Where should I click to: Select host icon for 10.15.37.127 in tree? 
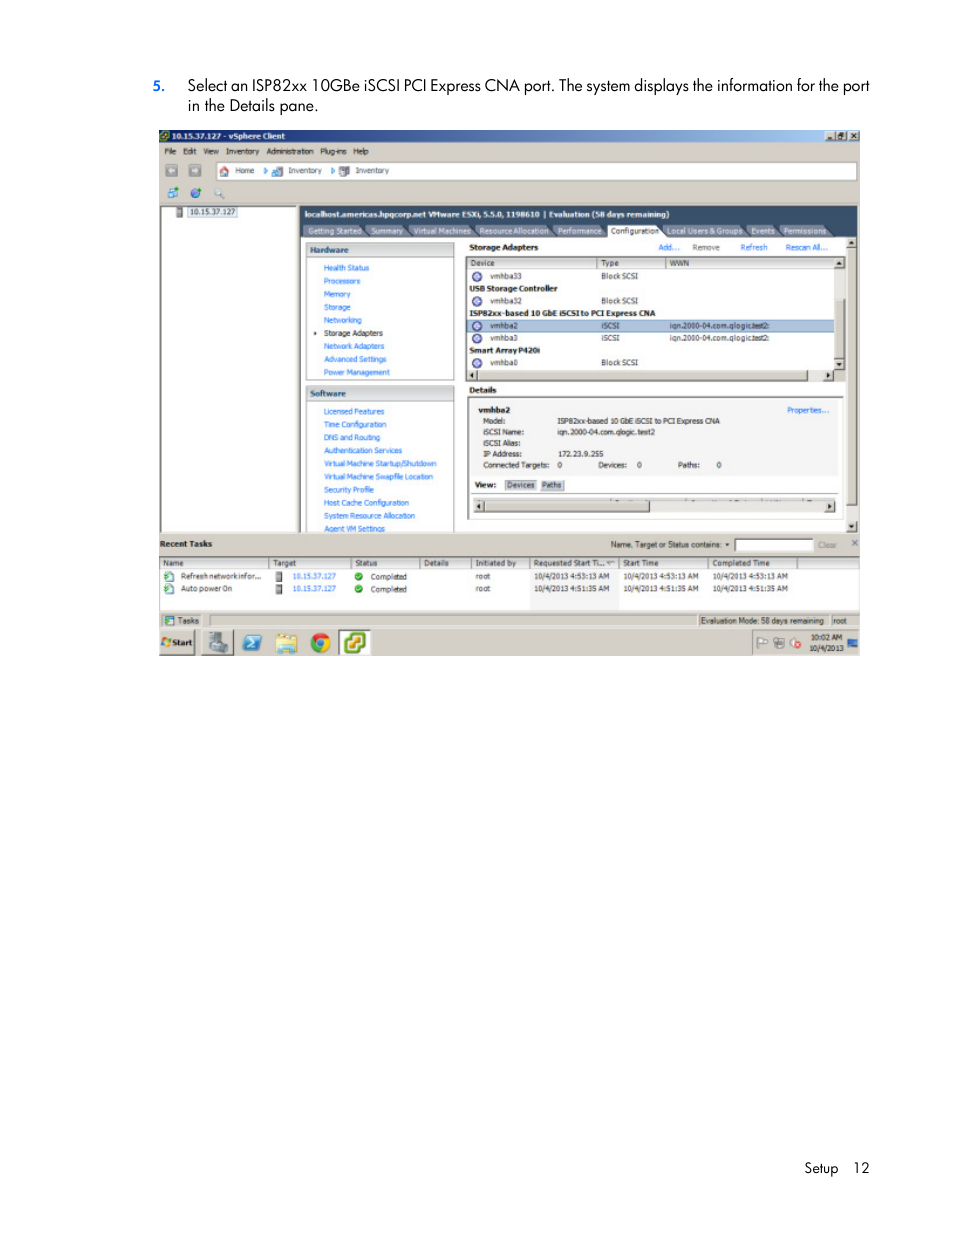(x=180, y=212)
